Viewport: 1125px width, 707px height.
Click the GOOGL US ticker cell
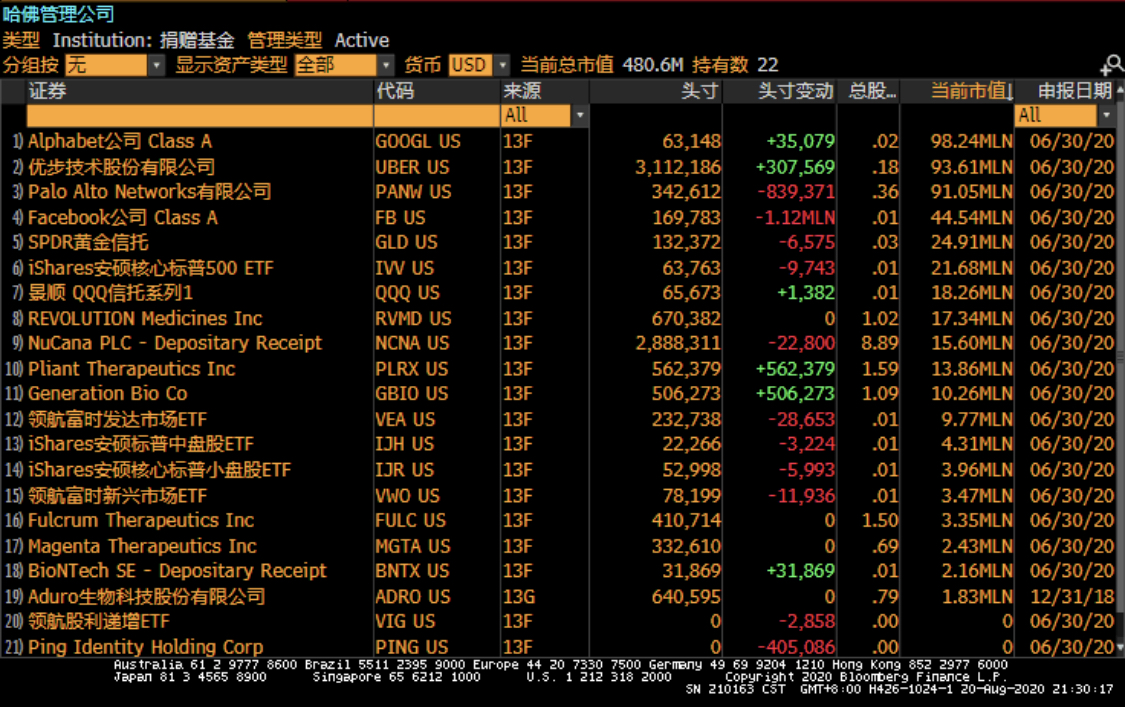[418, 141]
